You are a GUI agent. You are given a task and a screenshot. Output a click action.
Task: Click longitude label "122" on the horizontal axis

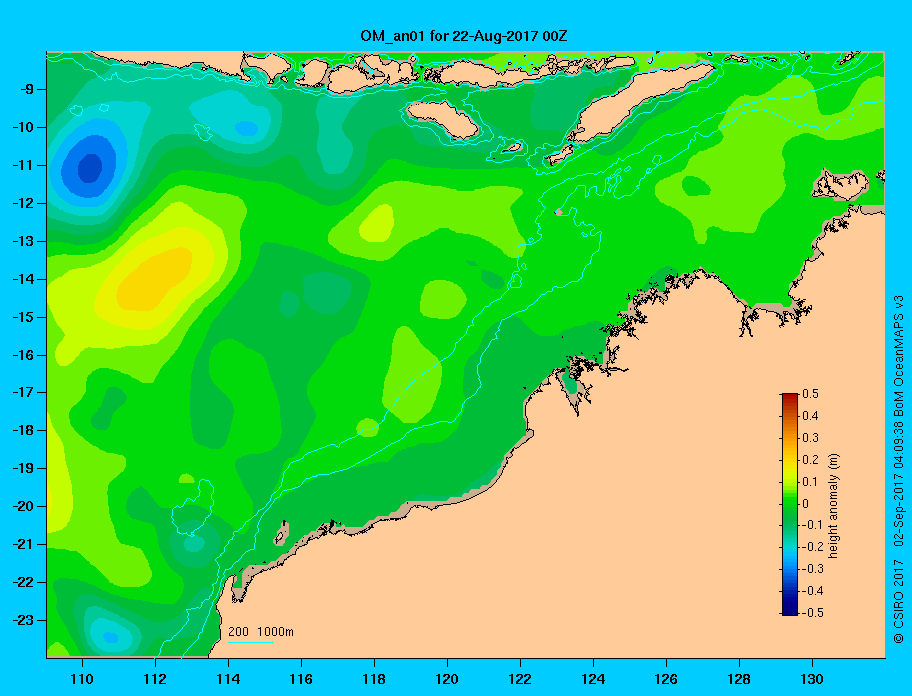point(520,679)
